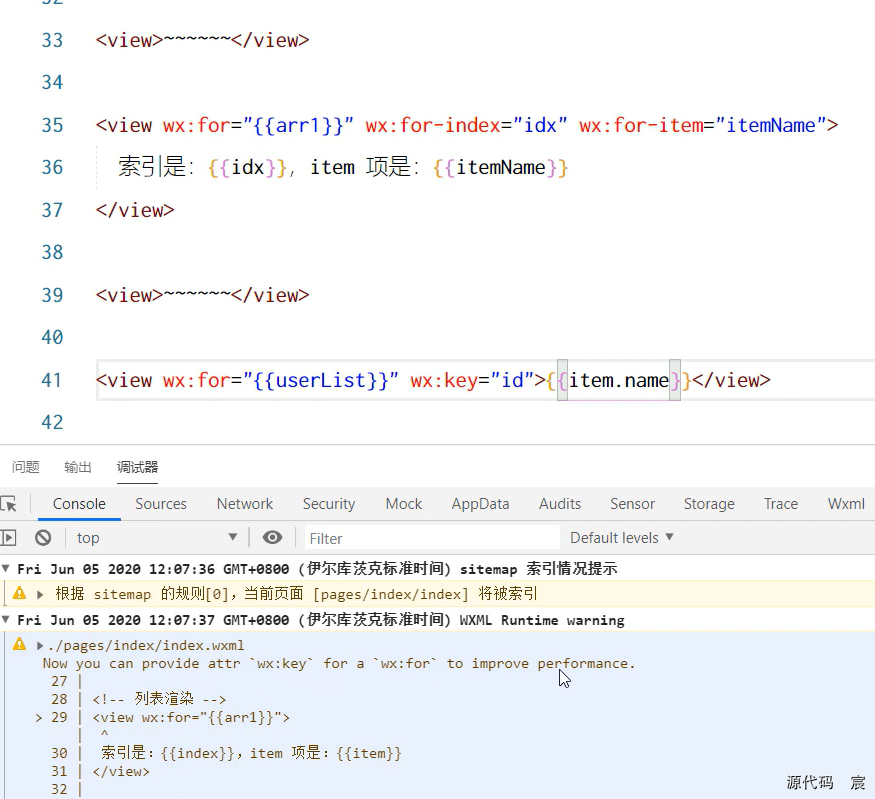Click the sitemap warning triangle icon
This screenshot has width=875, height=799.
click(x=20, y=593)
